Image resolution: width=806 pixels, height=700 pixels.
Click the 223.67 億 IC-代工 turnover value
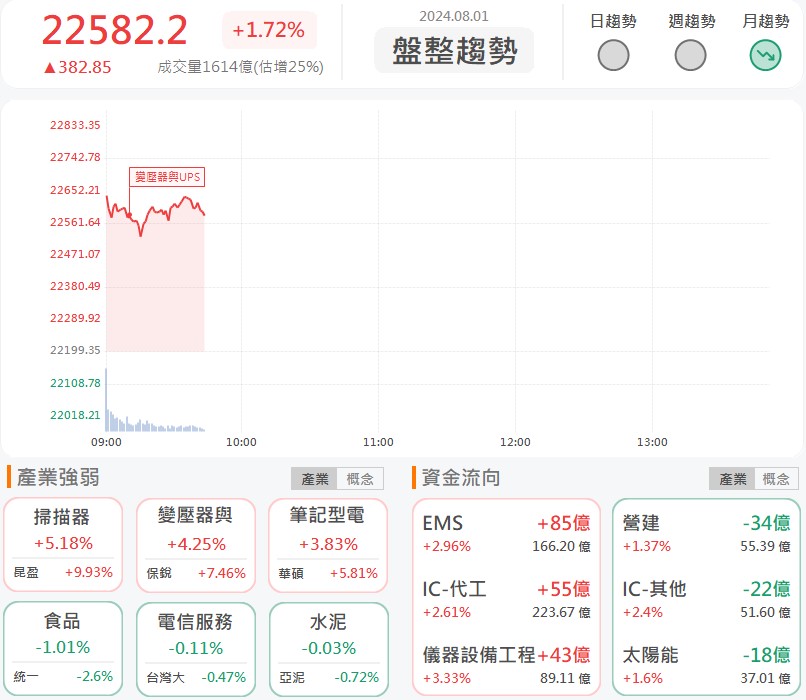tap(561, 613)
